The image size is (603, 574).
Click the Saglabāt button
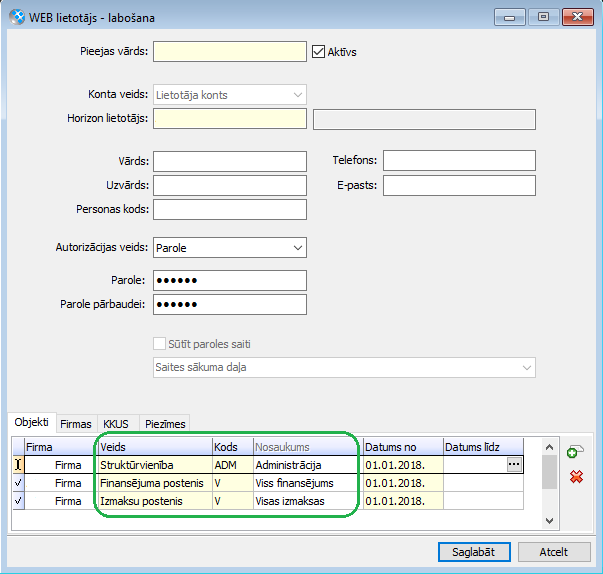(x=474, y=552)
